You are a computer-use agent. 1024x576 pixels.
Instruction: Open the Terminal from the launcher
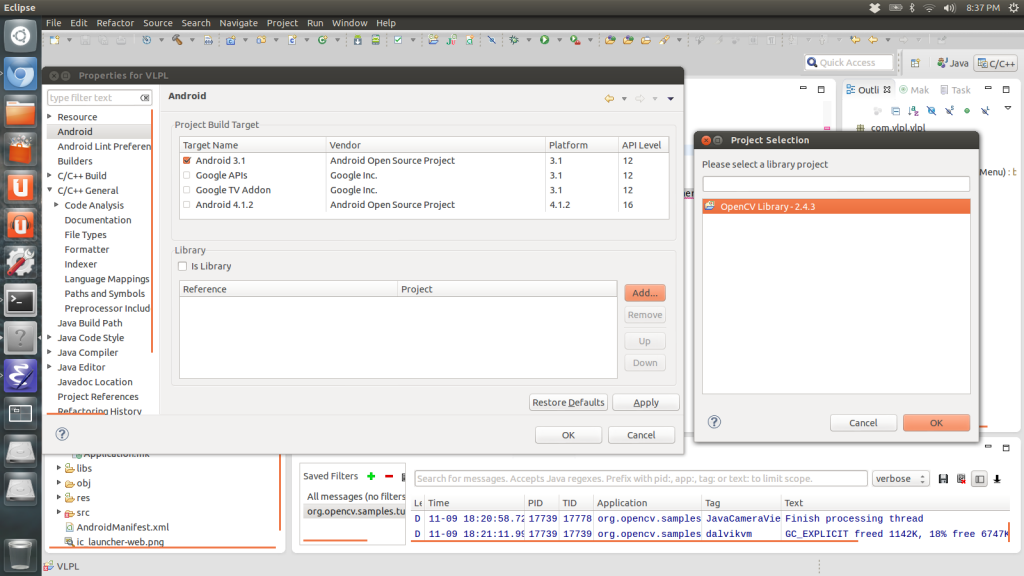point(21,299)
